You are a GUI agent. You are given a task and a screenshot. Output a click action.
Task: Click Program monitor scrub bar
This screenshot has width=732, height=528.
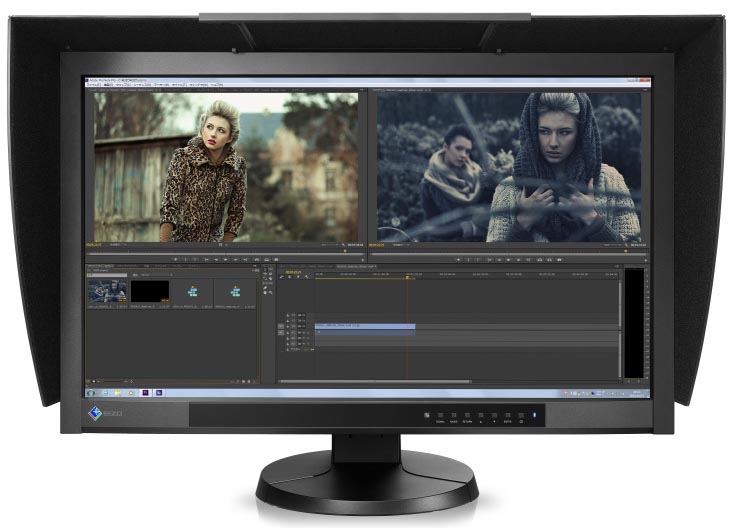tap(507, 254)
